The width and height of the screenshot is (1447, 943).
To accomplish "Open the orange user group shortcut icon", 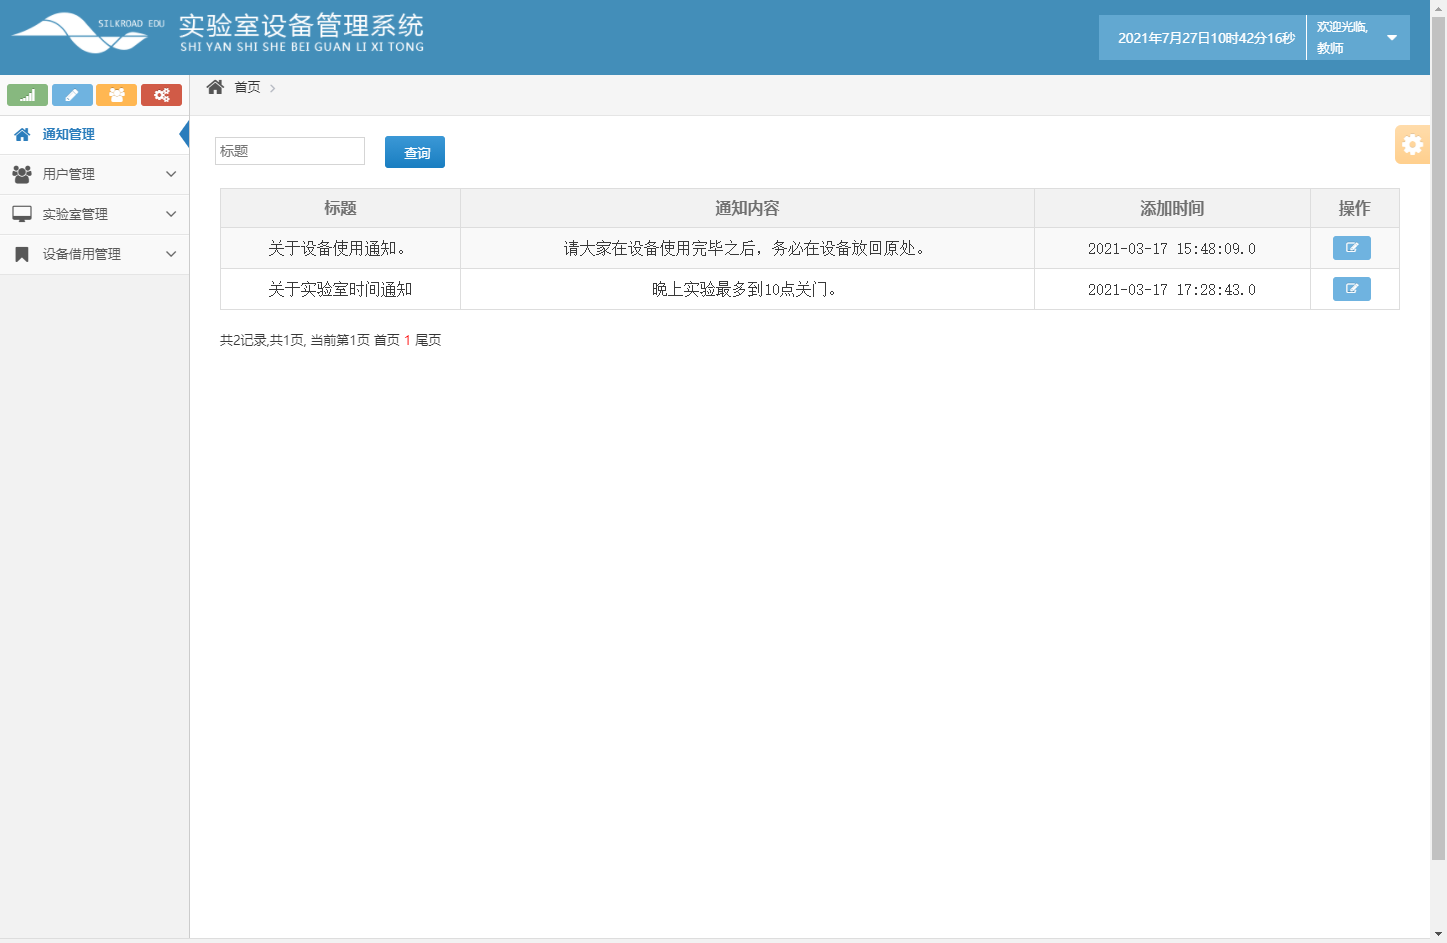I will coord(117,94).
